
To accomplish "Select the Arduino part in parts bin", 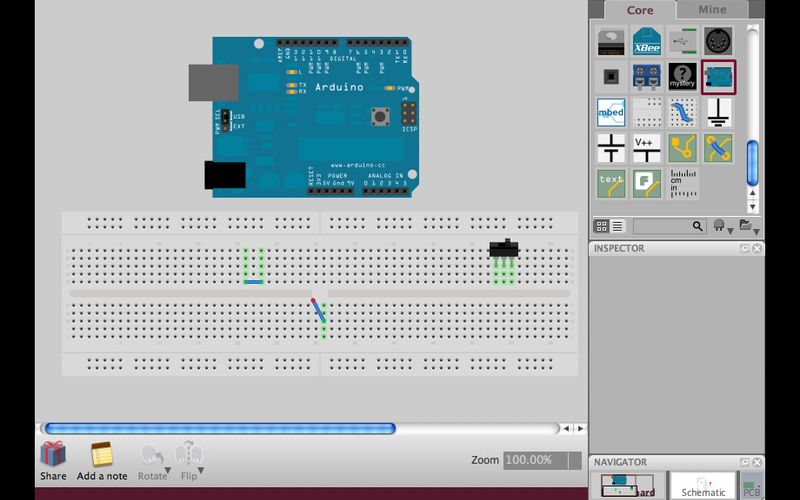I will pos(718,77).
